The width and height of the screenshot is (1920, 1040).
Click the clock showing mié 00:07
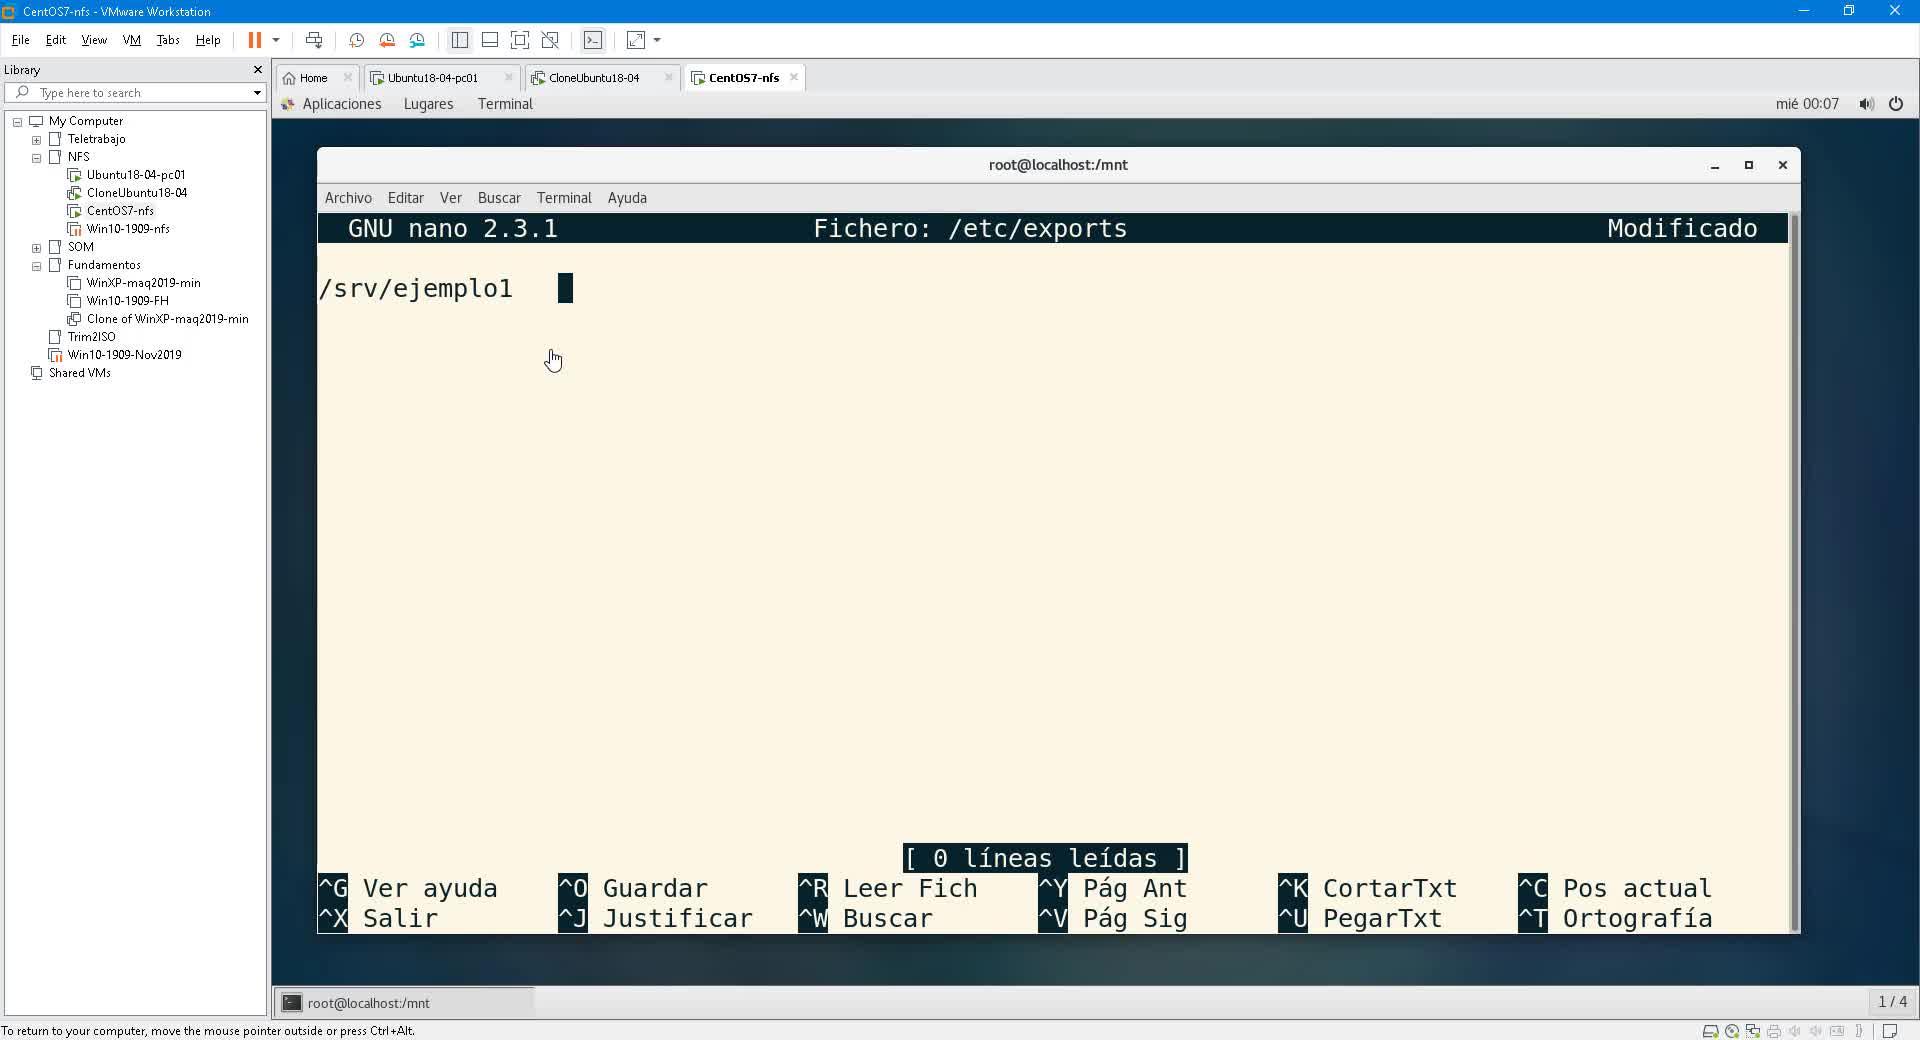tap(1806, 104)
